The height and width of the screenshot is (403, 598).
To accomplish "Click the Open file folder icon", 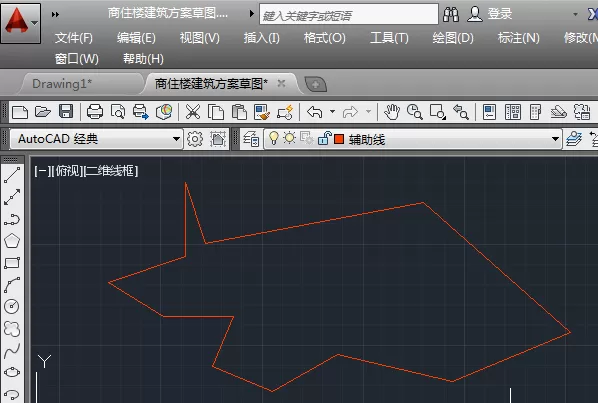I will (x=43, y=112).
